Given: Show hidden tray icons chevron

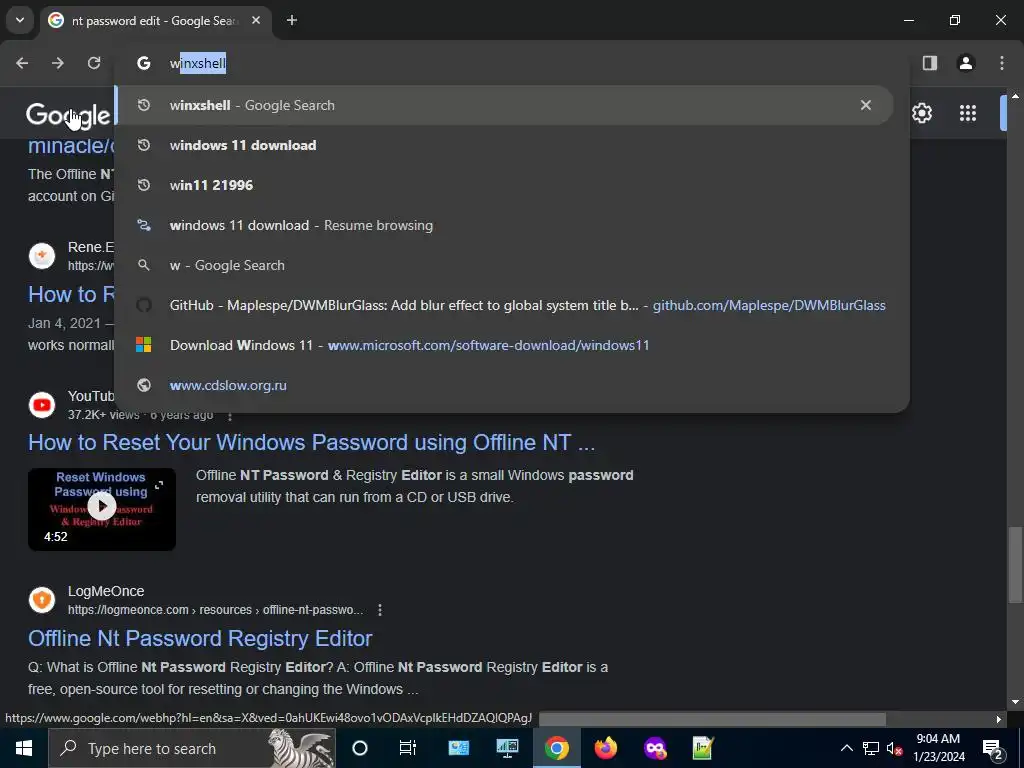Looking at the screenshot, I should (846, 748).
